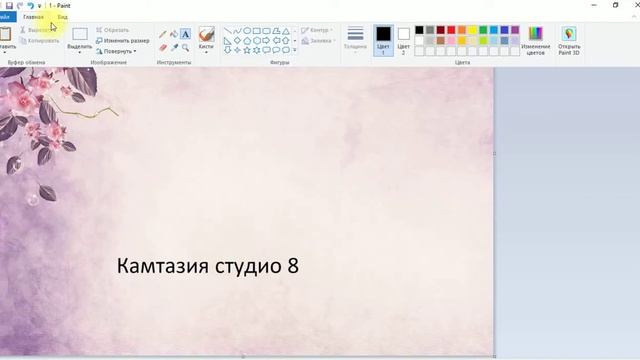Image resolution: width=640 pixels, height=360 pixels.
Task: Click the Select (Выделить) rectangle icon
Action: tap(80, 34)
